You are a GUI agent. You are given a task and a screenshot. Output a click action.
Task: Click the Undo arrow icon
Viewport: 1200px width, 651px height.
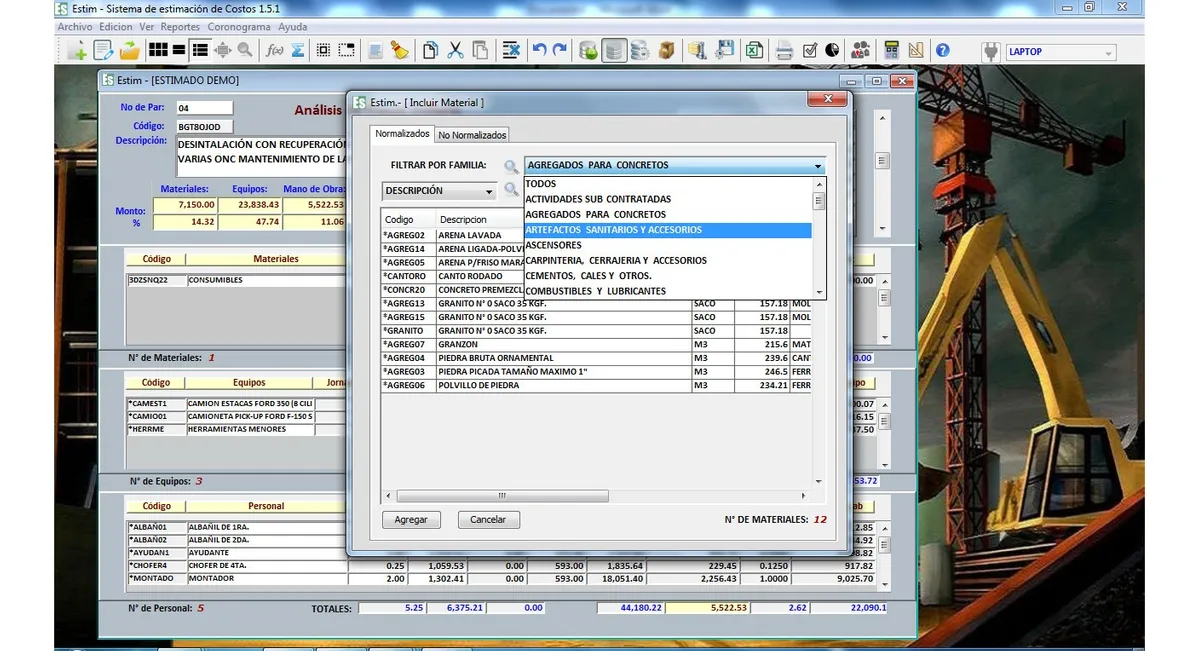[x=540, y=49]
